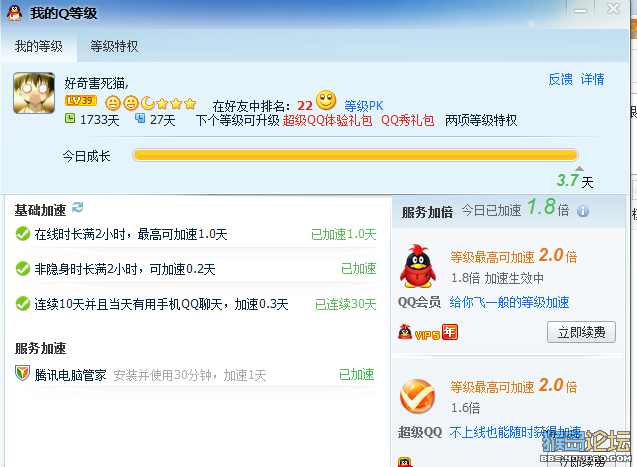Click the 腾讯电脑管家 shield icon
This screenshot has height=467, width=637.
point(22,373)
